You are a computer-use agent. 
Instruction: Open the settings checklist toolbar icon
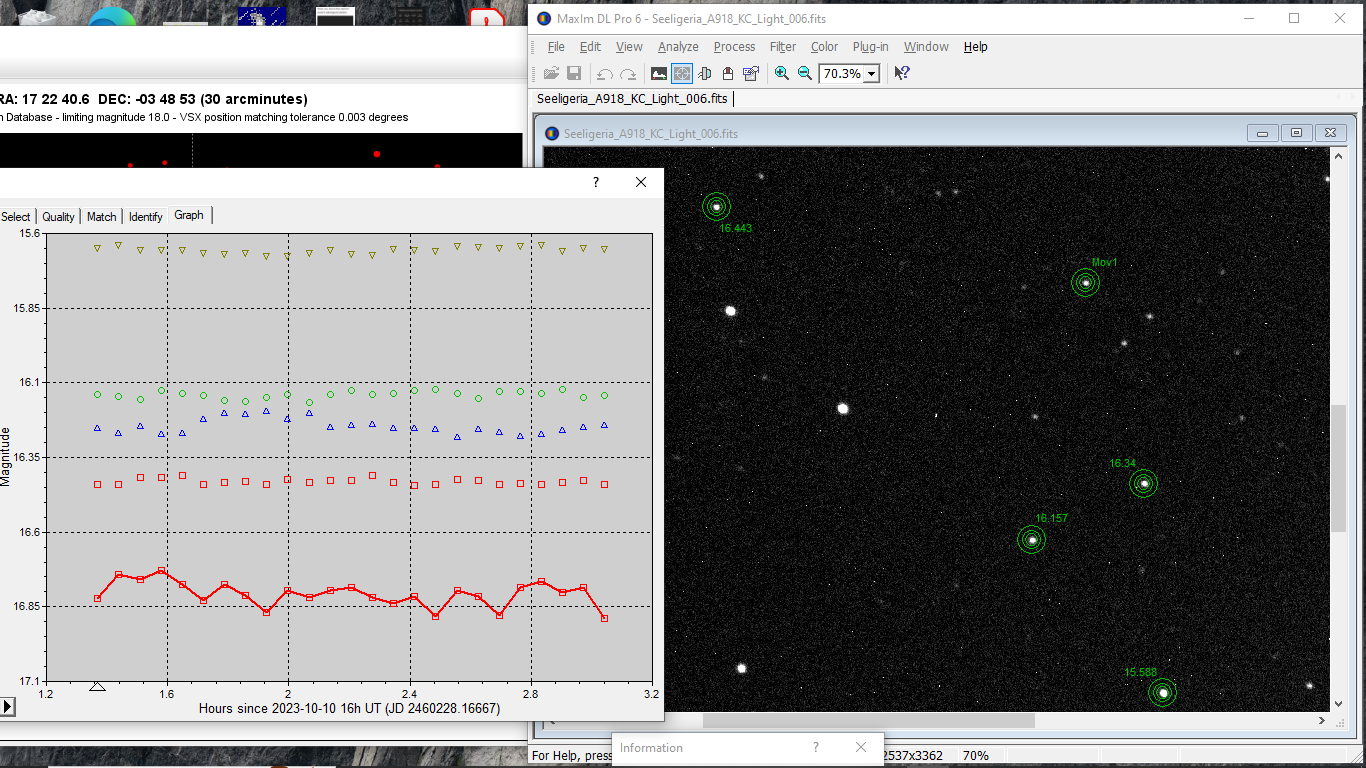coord(751,73)
